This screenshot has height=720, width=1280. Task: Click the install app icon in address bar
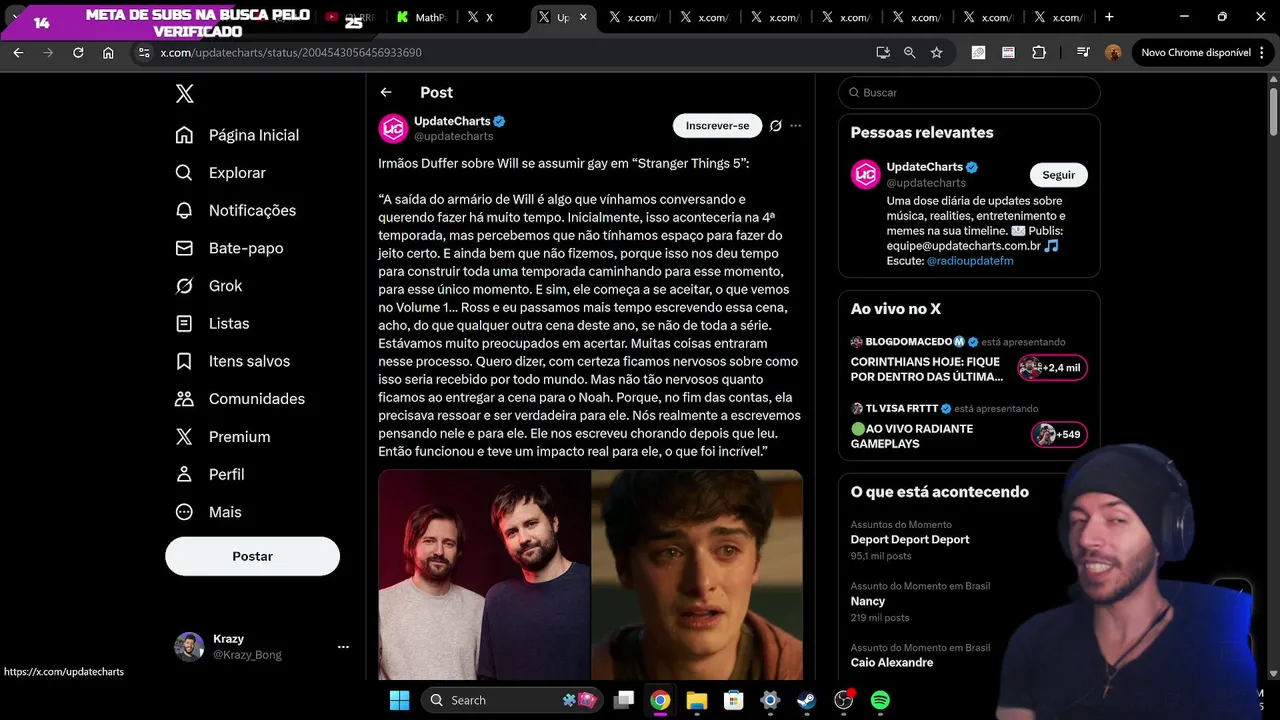883,53
